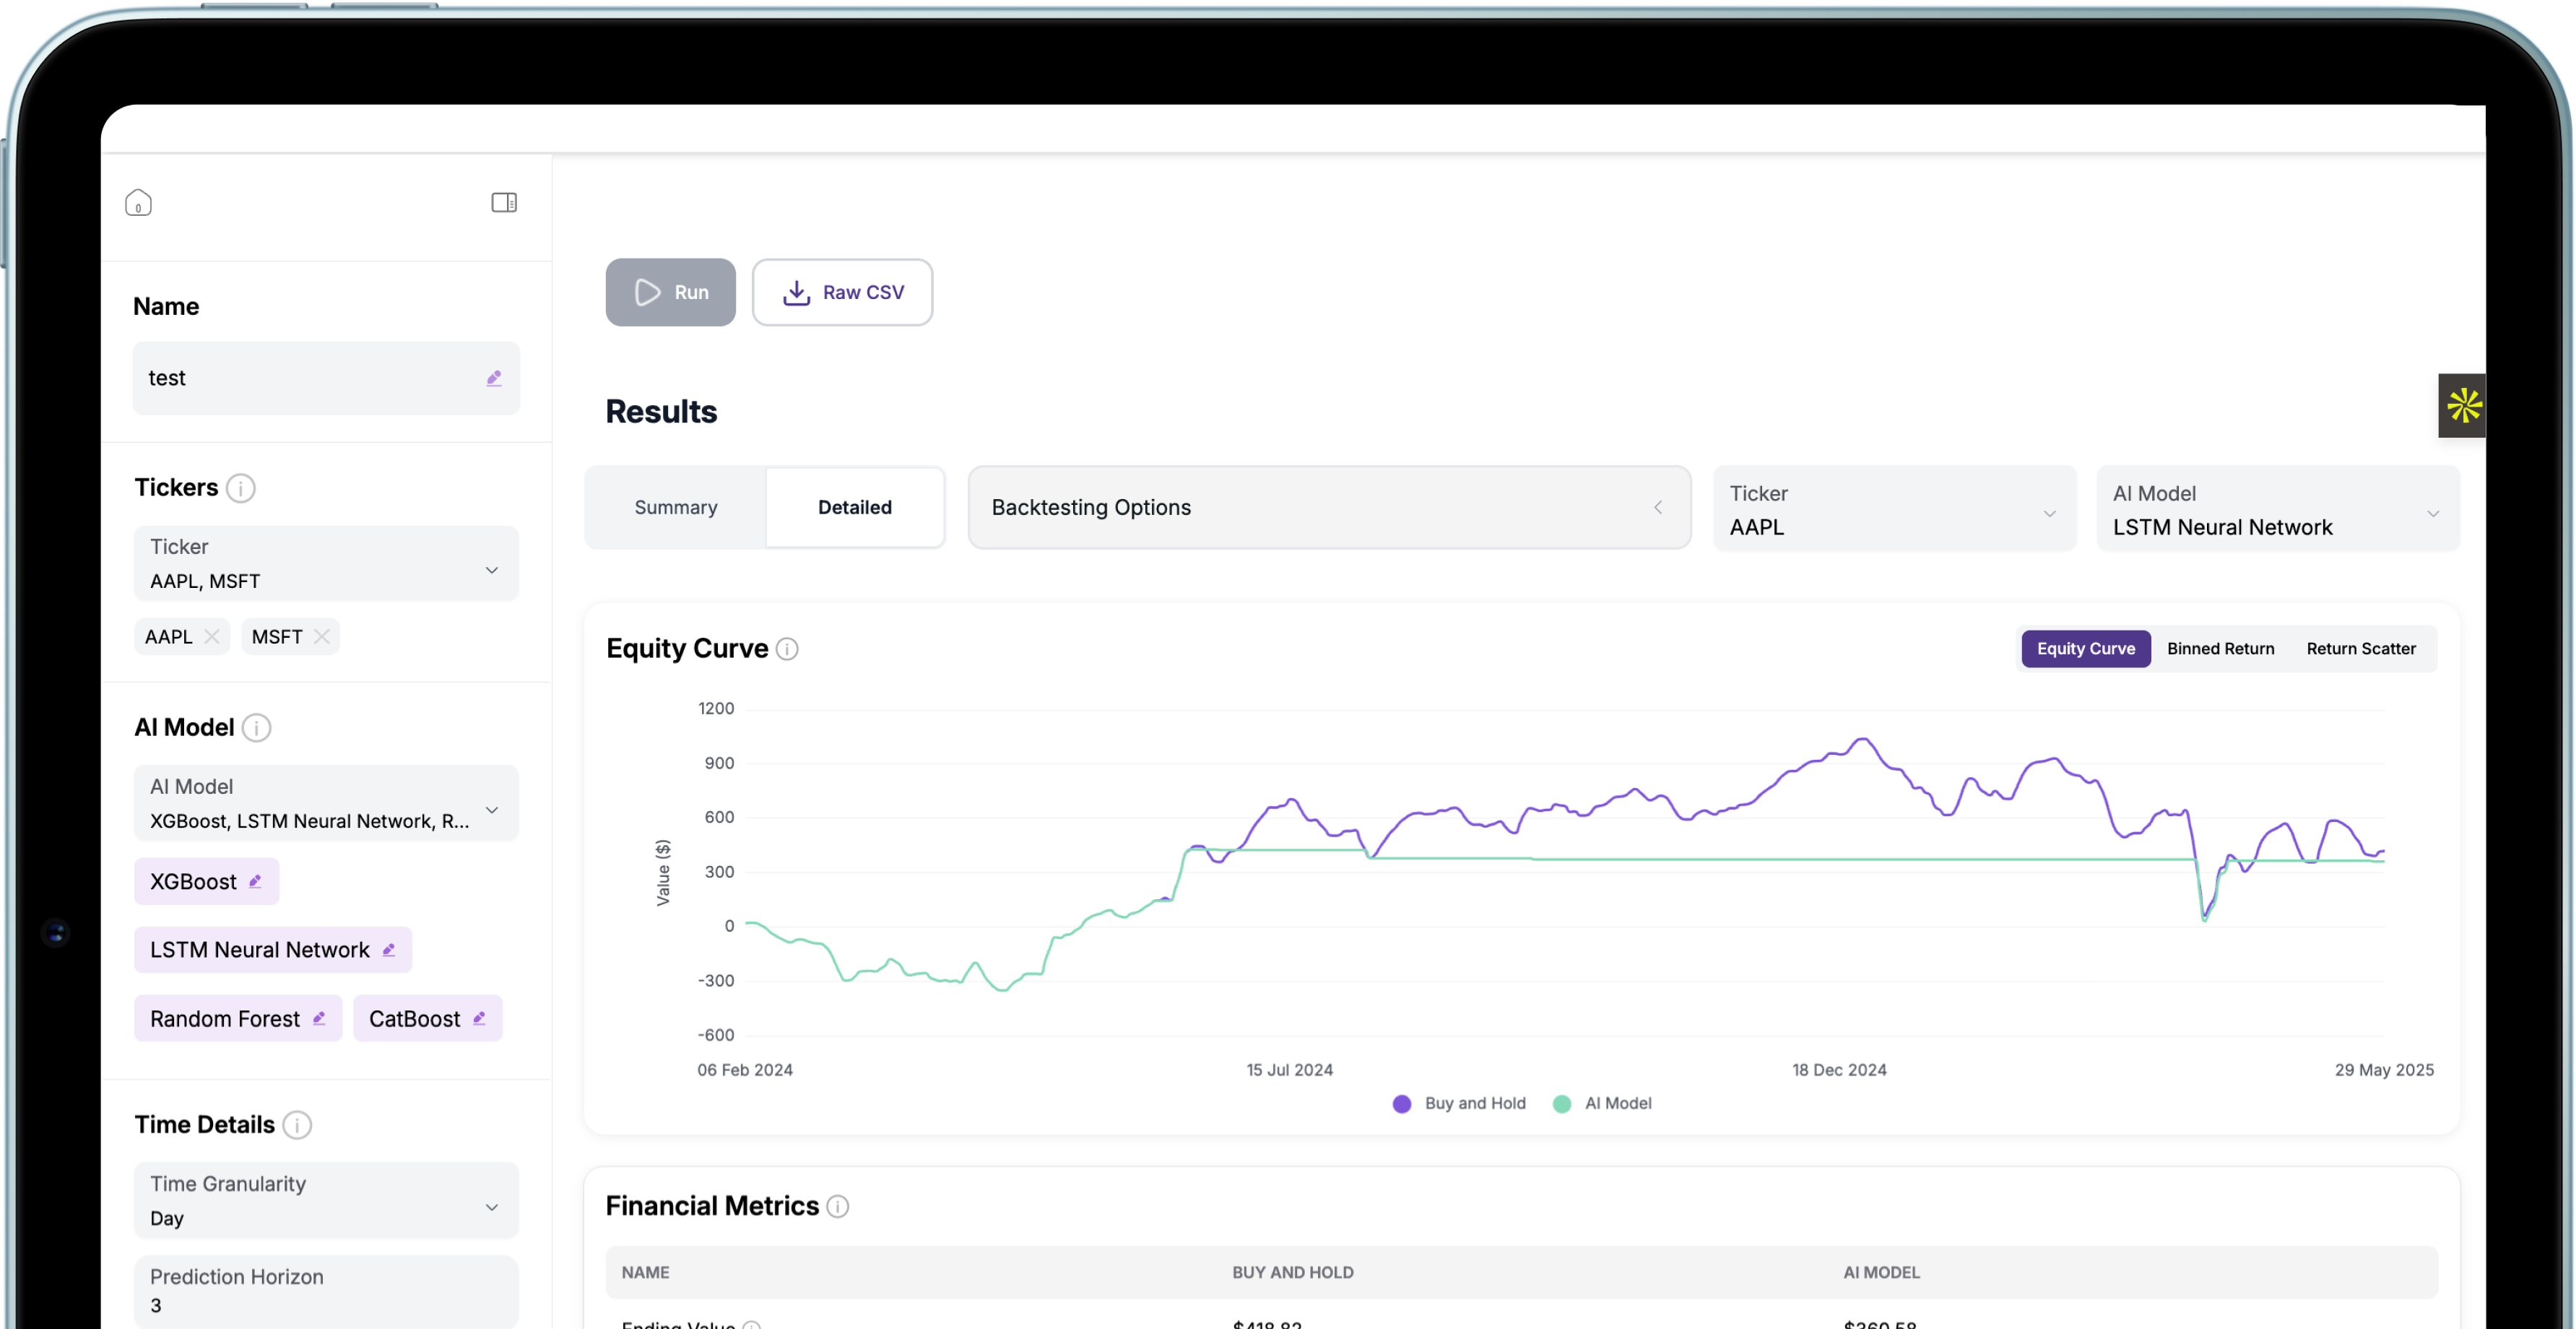
Task: Toggle the AI Model series in legend
Action: click(x=1602, y=1103)
